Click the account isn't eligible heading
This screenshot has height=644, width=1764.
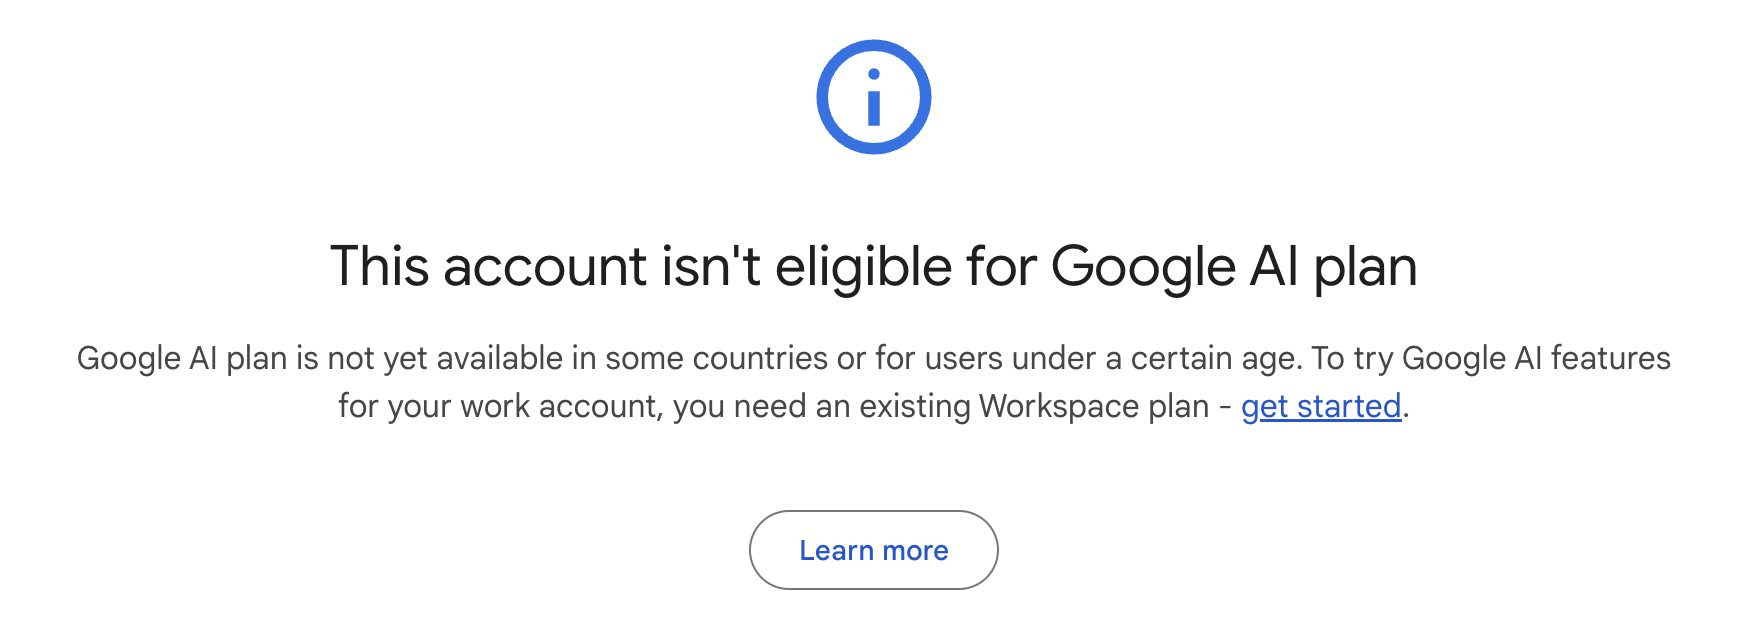tap(874, 267)
